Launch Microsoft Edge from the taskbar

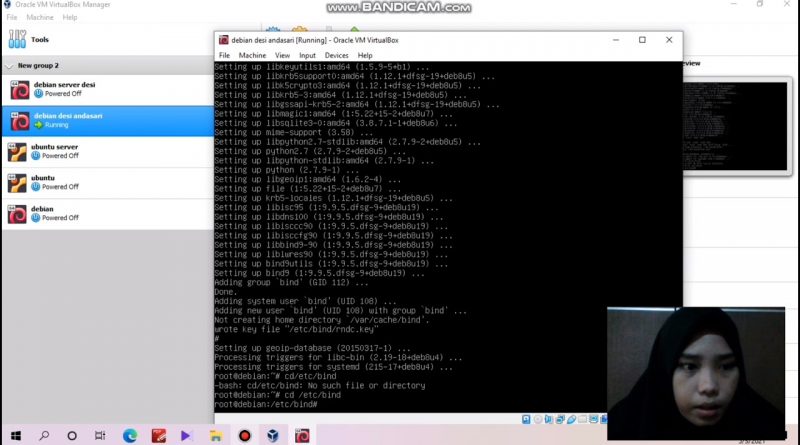130,435
